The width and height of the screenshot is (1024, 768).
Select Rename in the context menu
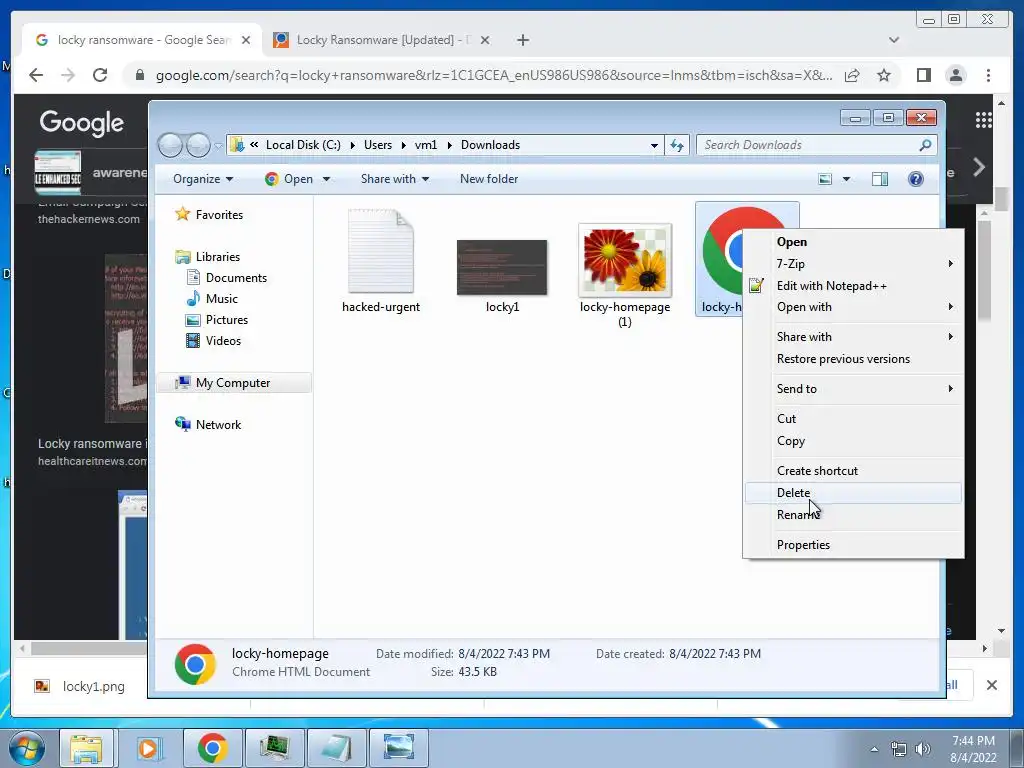[x=853, y=515]
